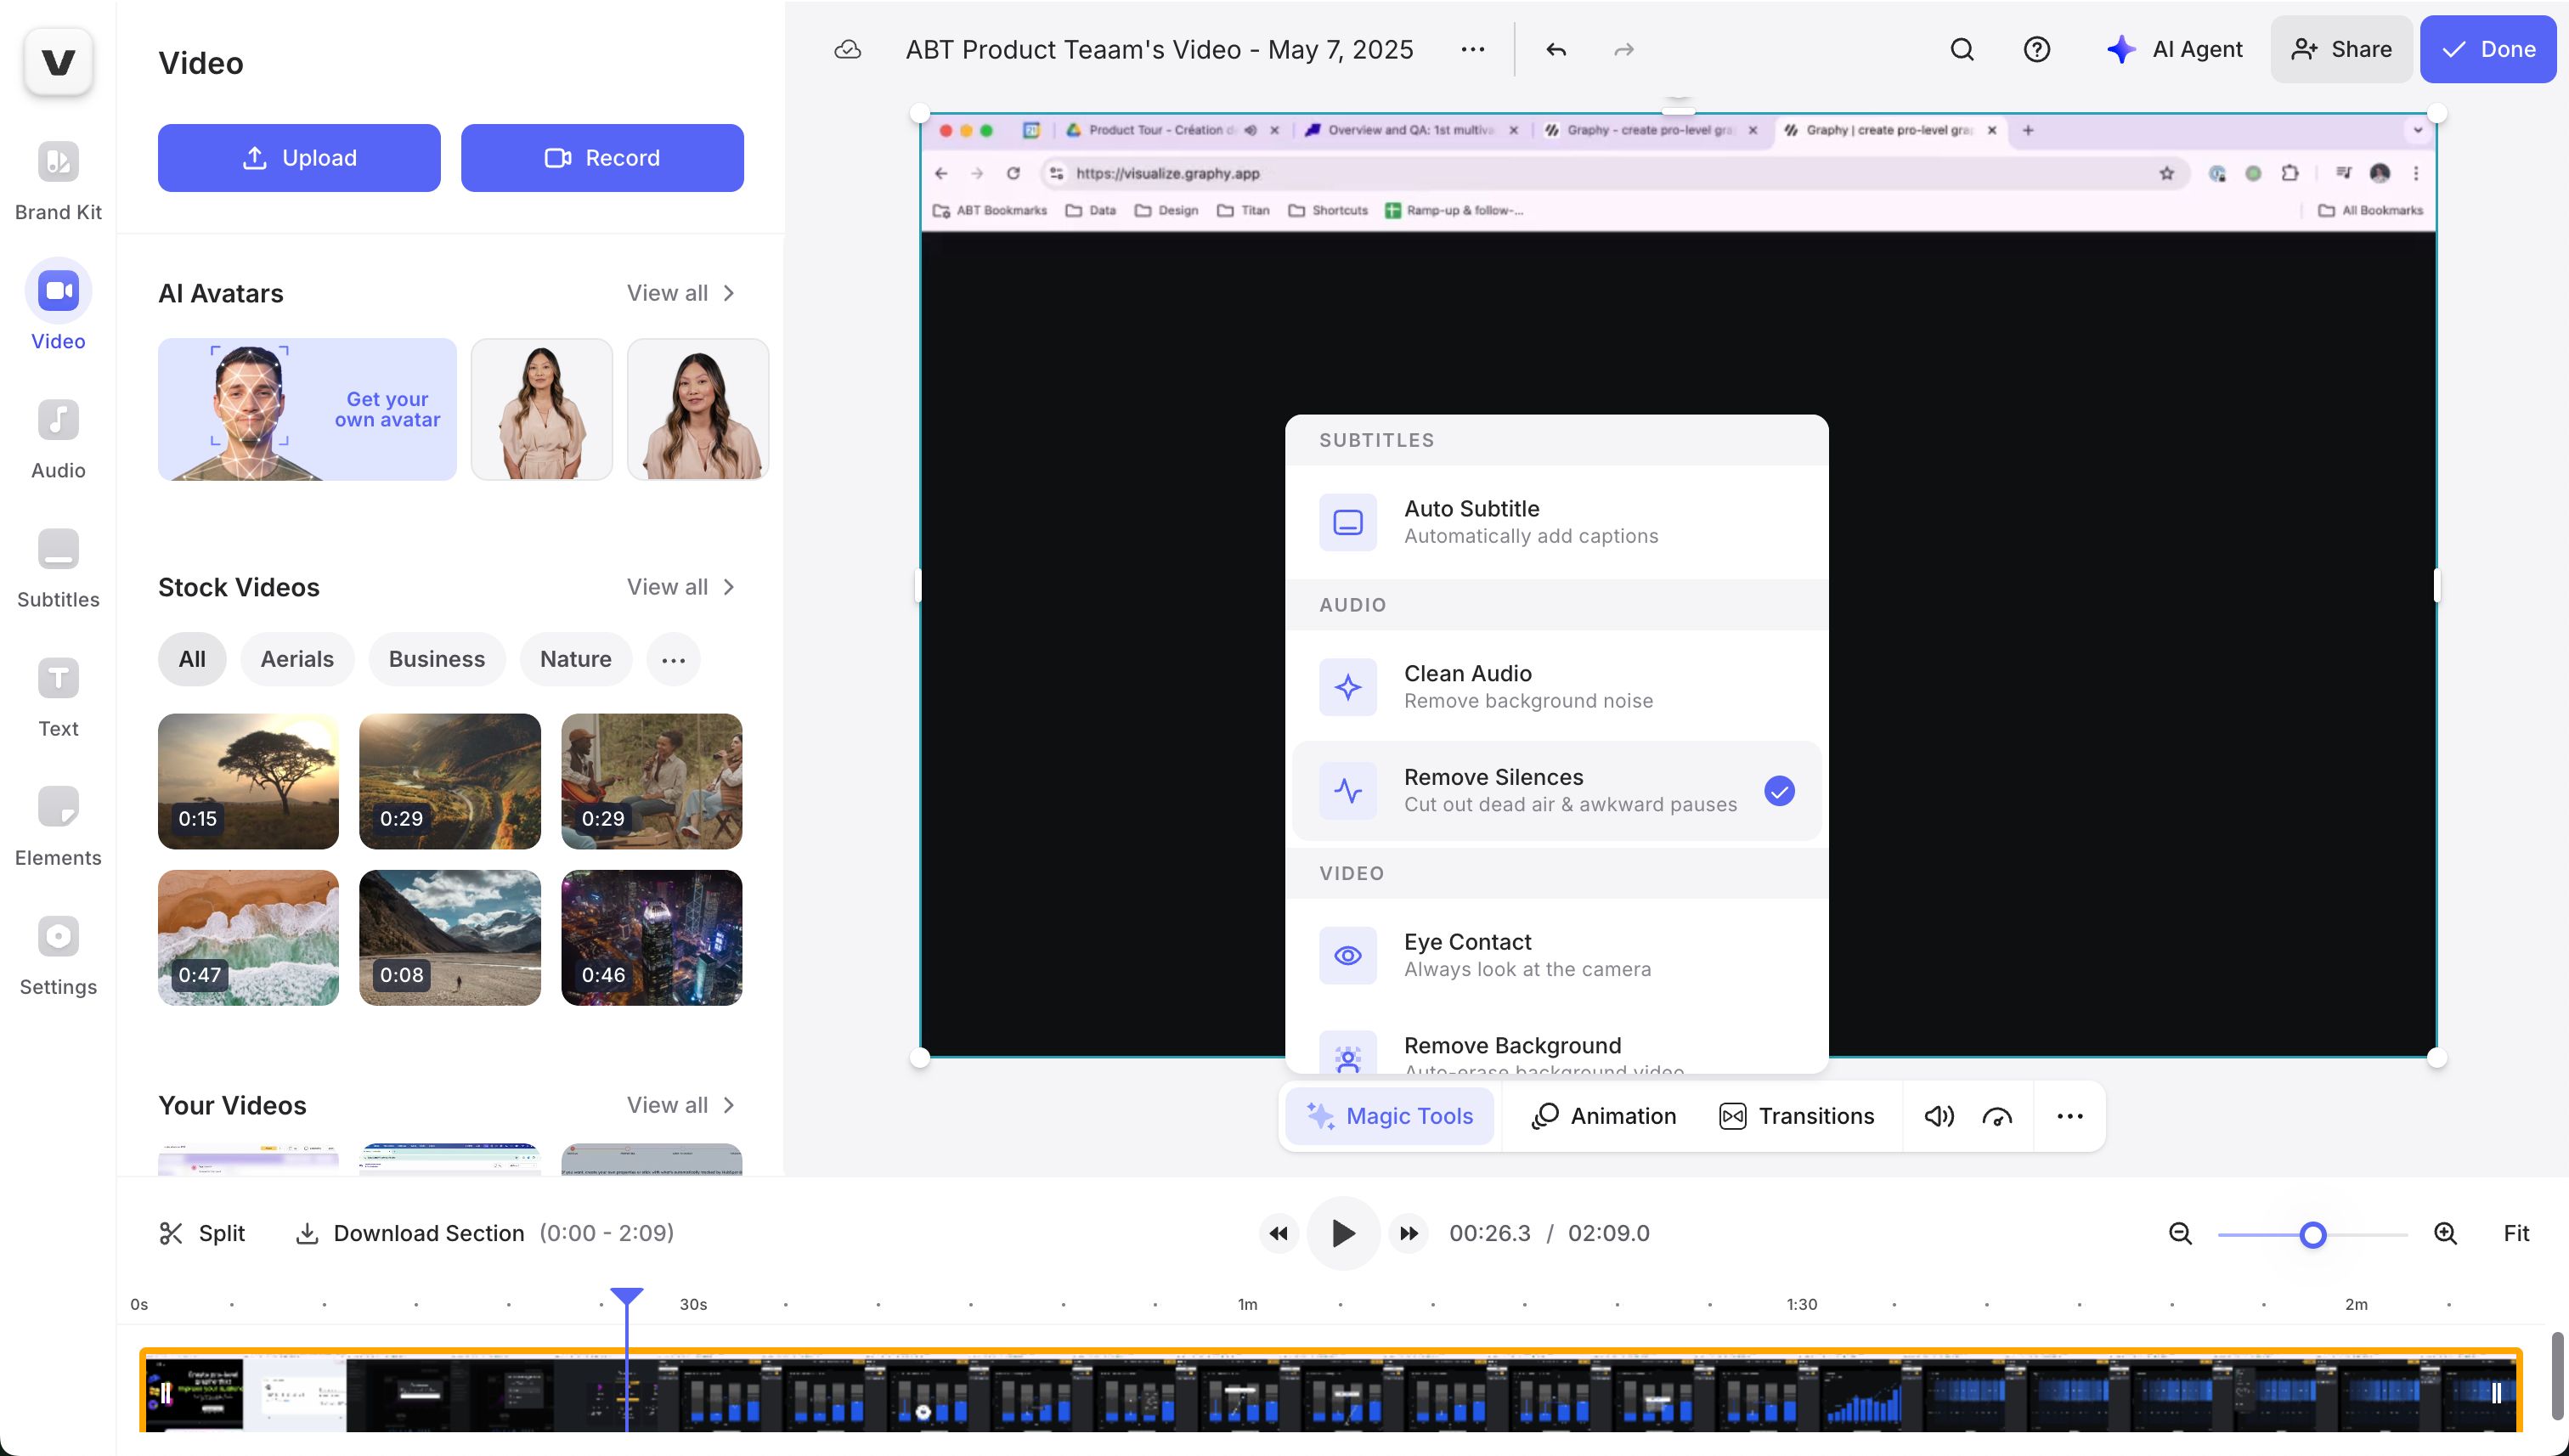Viewport: 2569px width, 1456px height.
Task: Choose Auto Subtitle in Magic Tools menu
Action: tap(1556, 522)
